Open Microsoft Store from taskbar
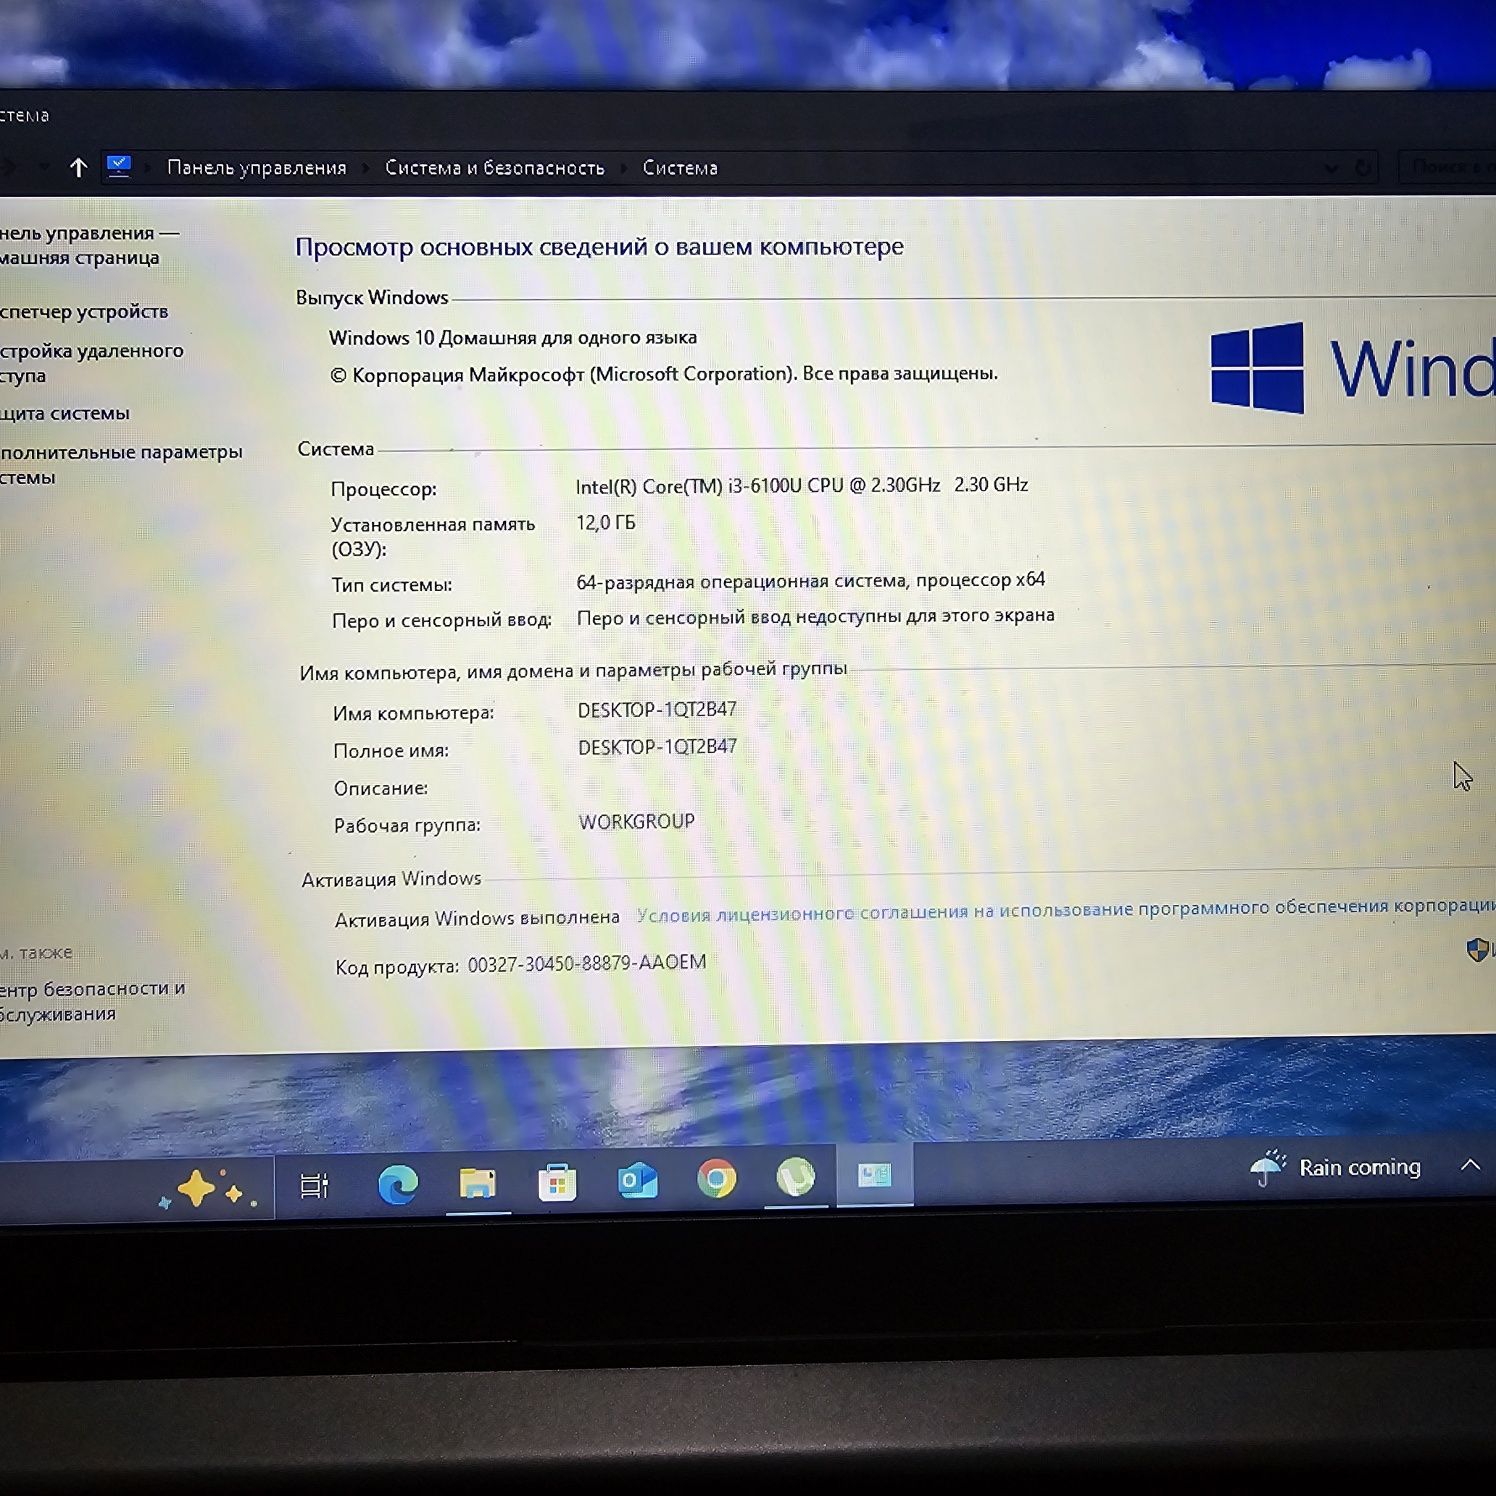The image size is (1496, 1496). pos(557,1182)
